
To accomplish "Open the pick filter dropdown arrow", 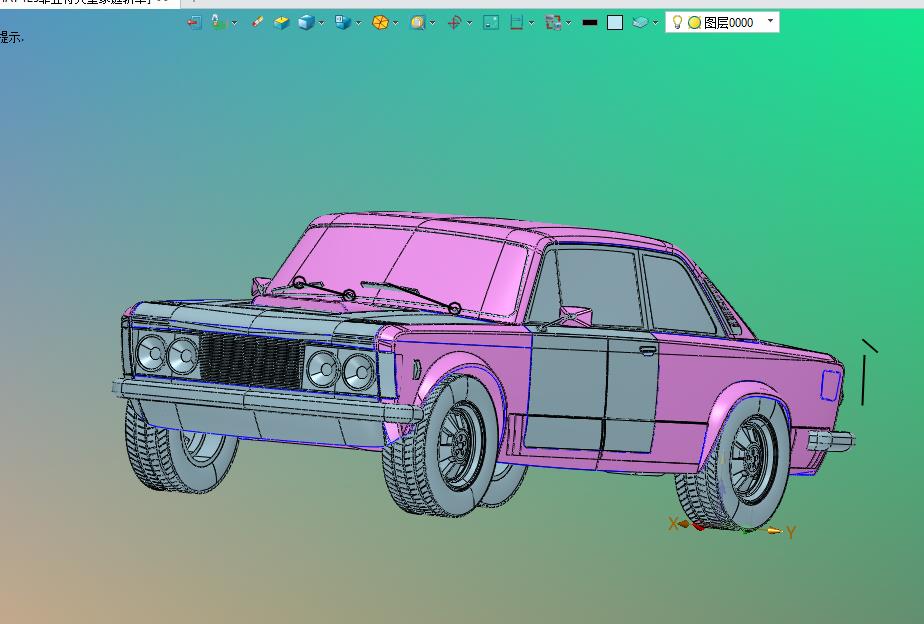I will pyautogui.click(x=235, y=23).
